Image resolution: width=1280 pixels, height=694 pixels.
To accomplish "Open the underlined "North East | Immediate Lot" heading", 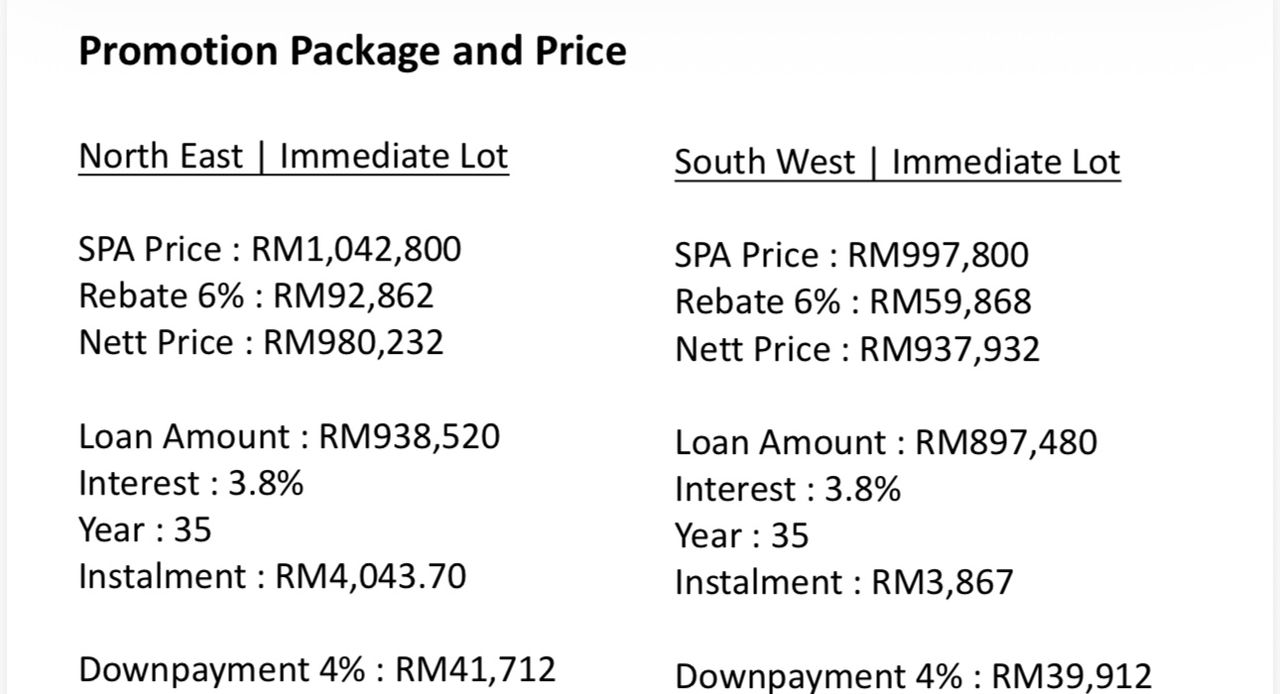I will pos(293,156).
